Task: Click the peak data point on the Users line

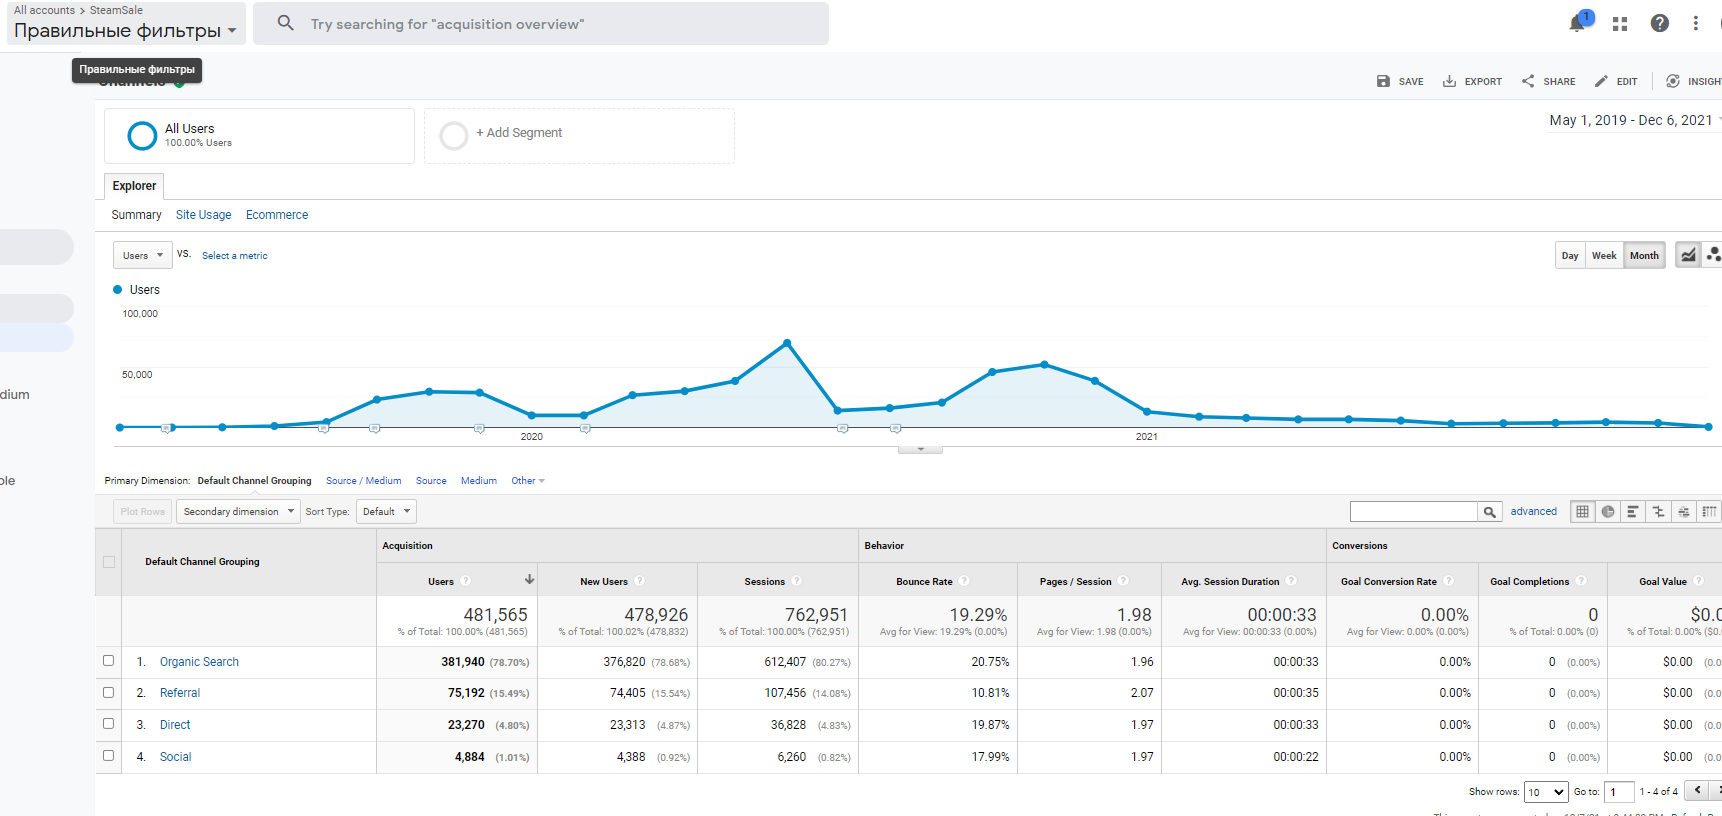Action: [x=787, y=343]
